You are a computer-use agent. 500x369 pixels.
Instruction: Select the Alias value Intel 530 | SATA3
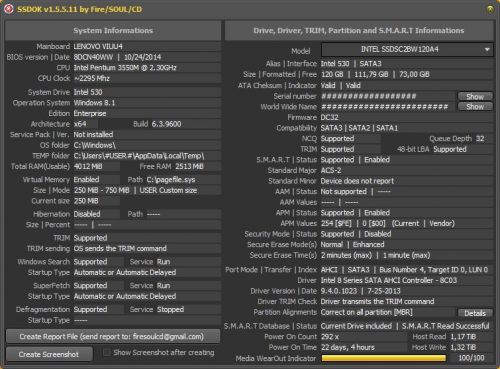(351, 64)
